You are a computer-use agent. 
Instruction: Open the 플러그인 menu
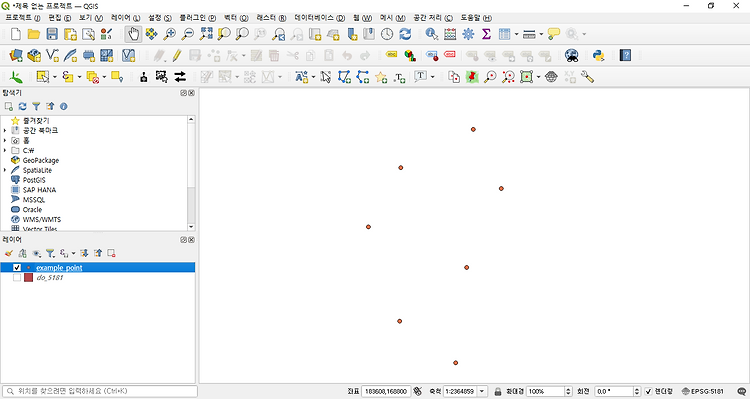point(198,18)
